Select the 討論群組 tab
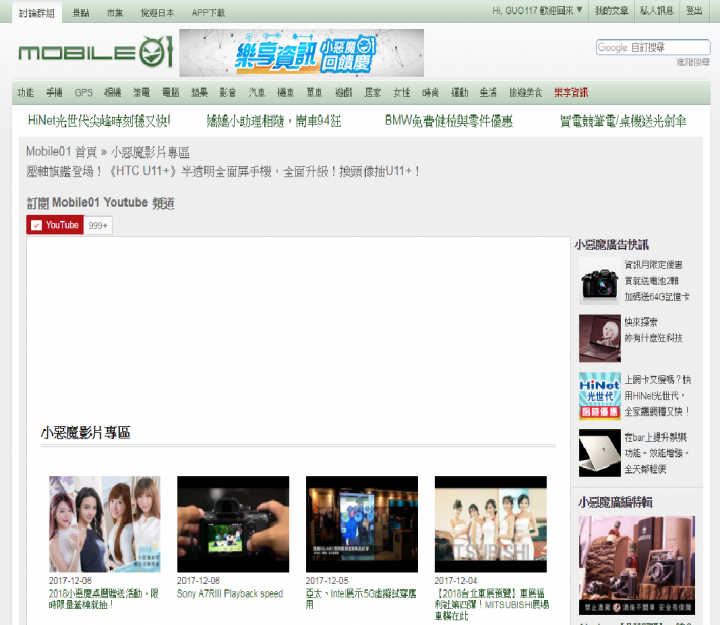720x625 pixels. (x=37, y=13)
